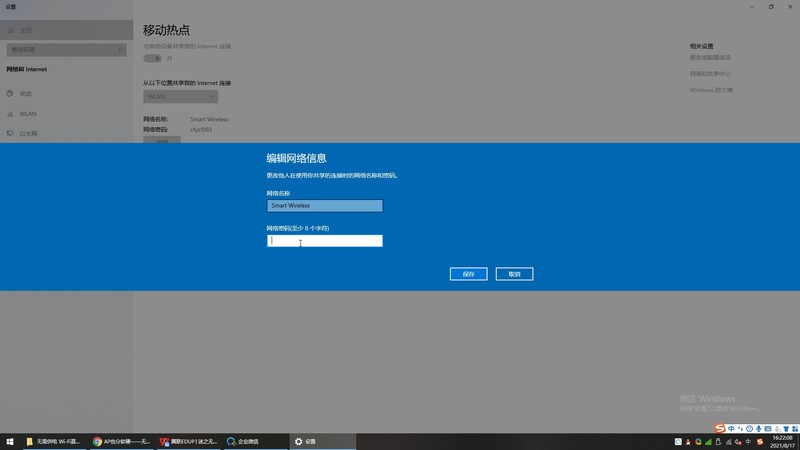Image resolution: width=800 pixels, height=450 pixels.
Task: Open the 以太网 Ethernet page in sidebar
Action: click(66, 134)
